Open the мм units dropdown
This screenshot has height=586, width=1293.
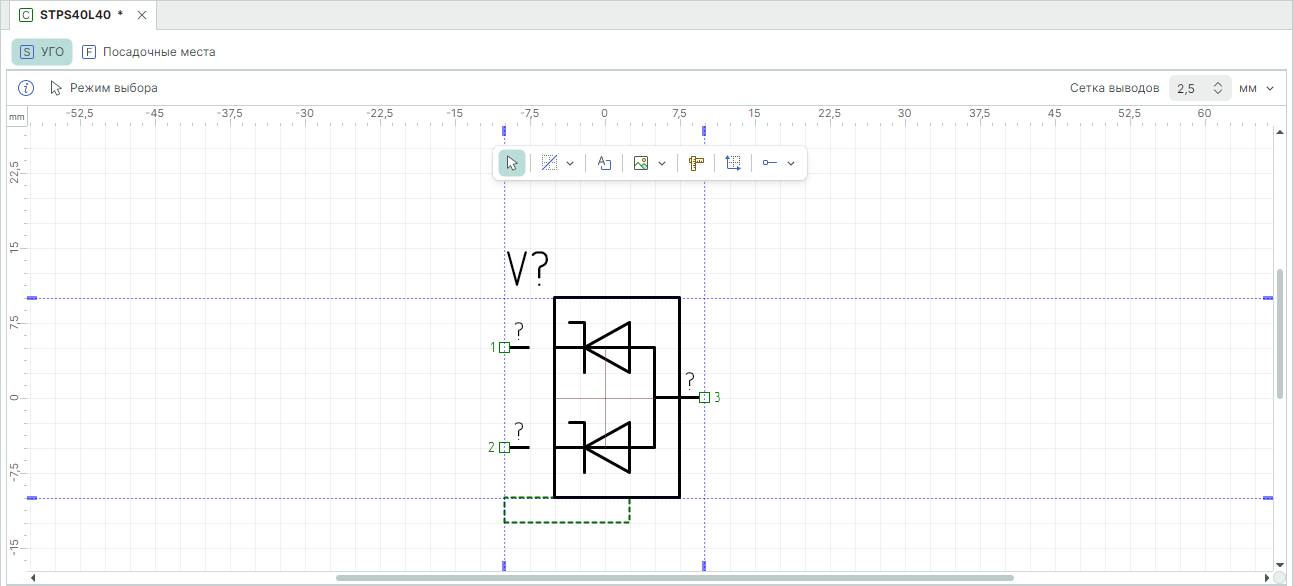coord(1257,88)
